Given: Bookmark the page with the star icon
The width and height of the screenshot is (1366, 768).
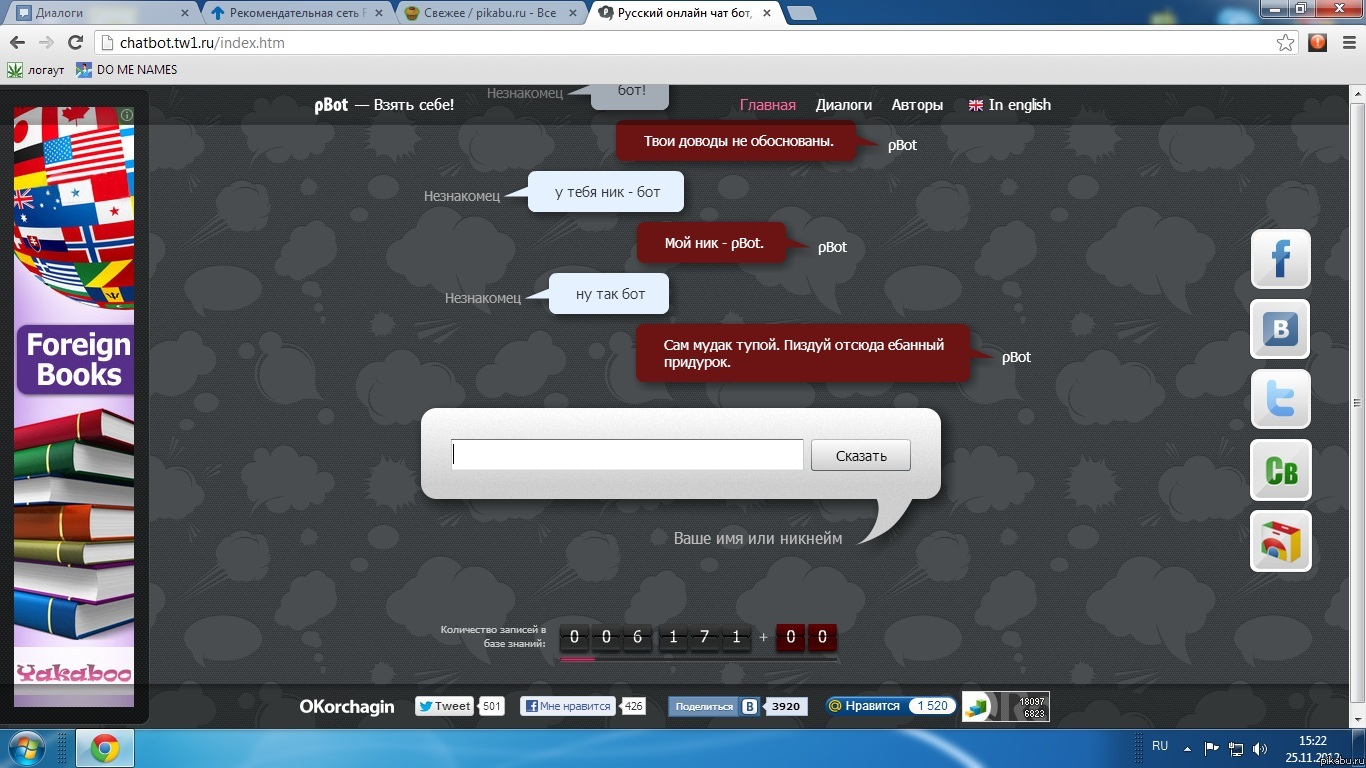Looking at the screenshot, I should click(1285, 43).
